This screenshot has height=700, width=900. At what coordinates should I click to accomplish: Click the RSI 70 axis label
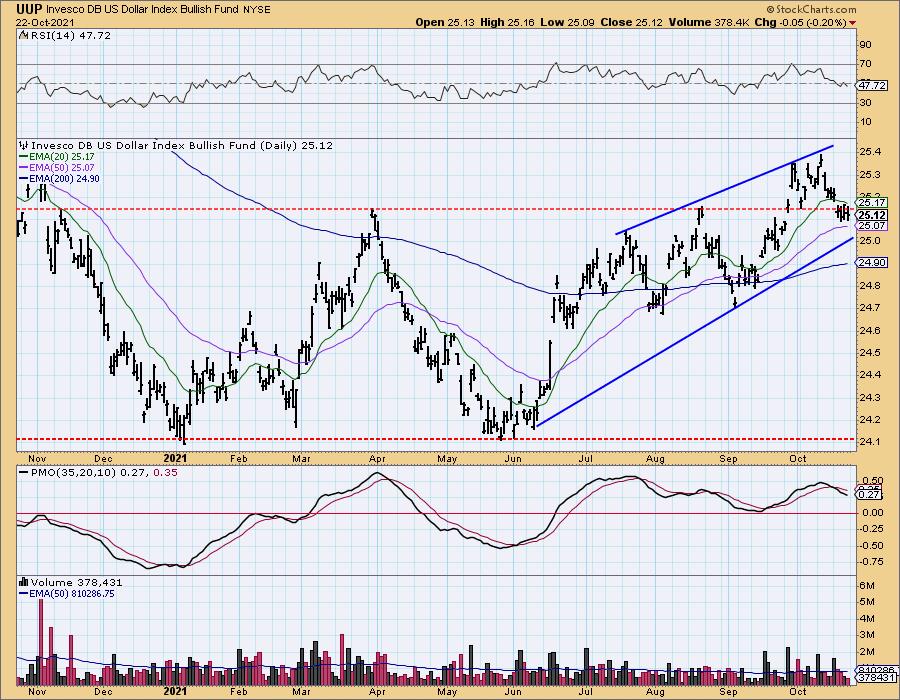click(866, 64)
